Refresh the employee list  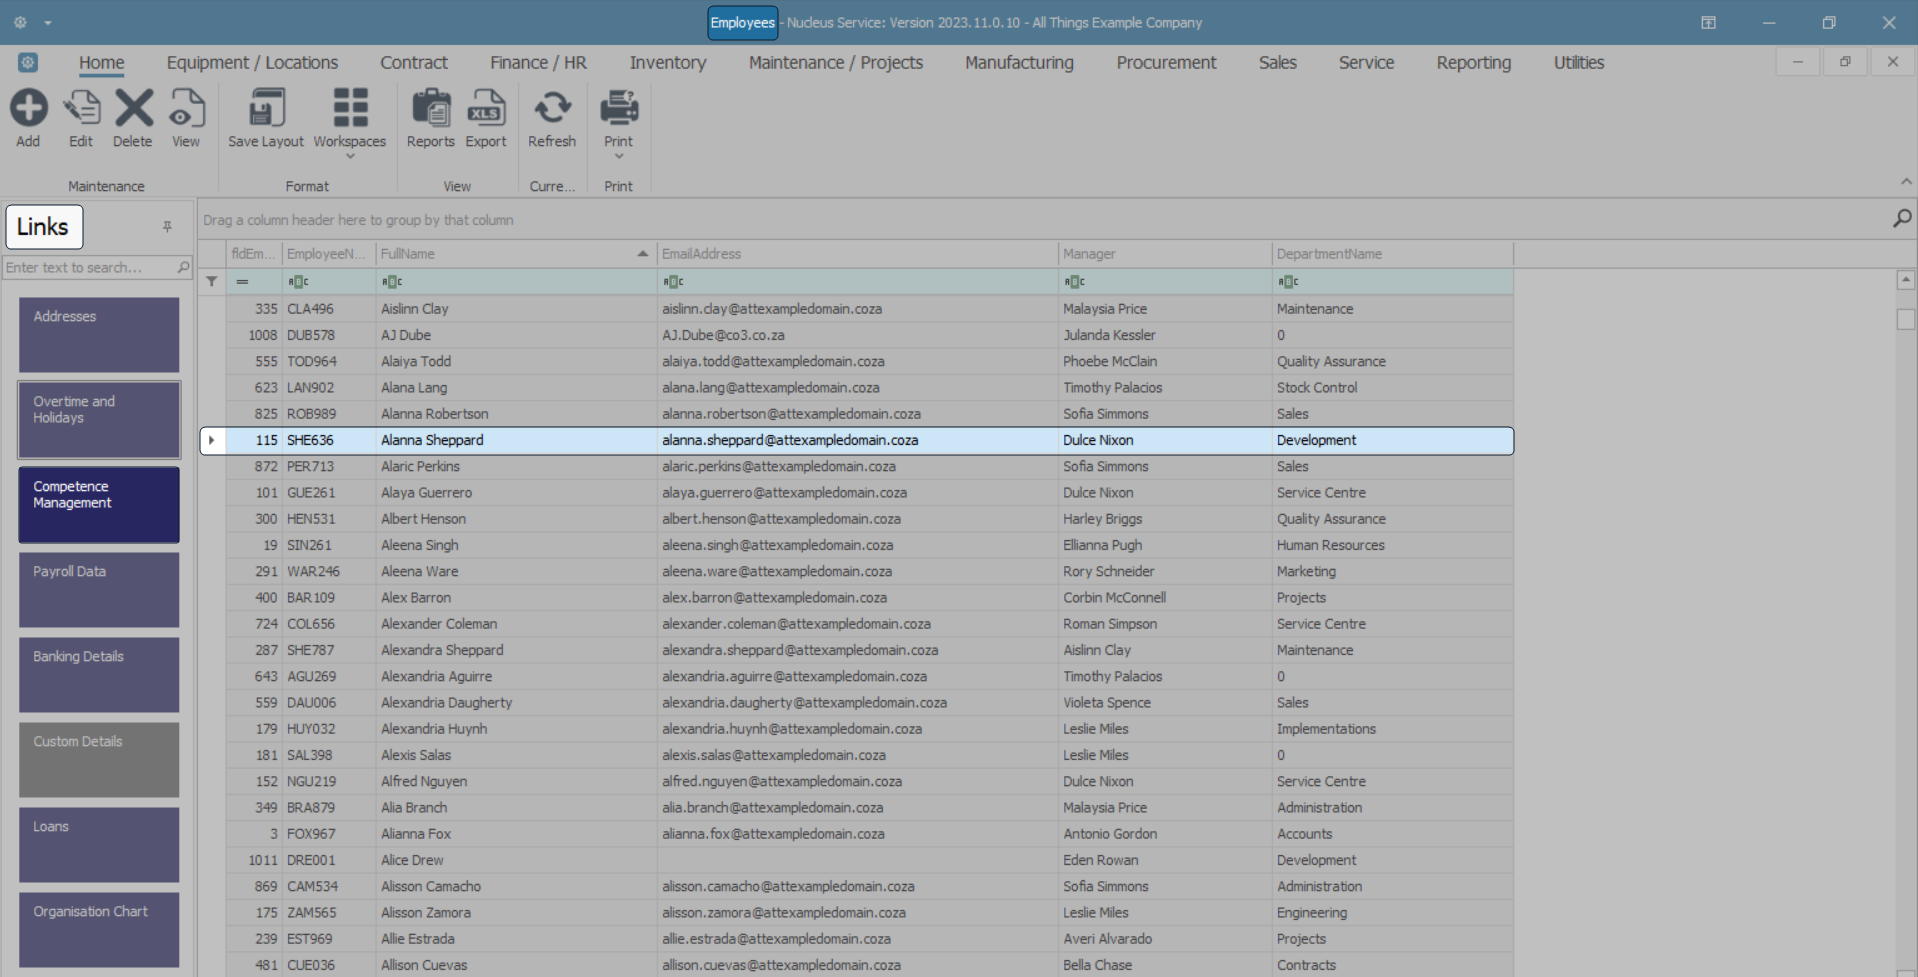click(552, 109)
